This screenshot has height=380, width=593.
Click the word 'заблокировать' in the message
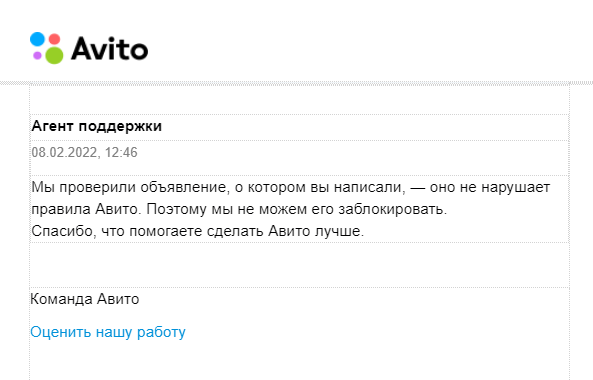tap(393, 209)
